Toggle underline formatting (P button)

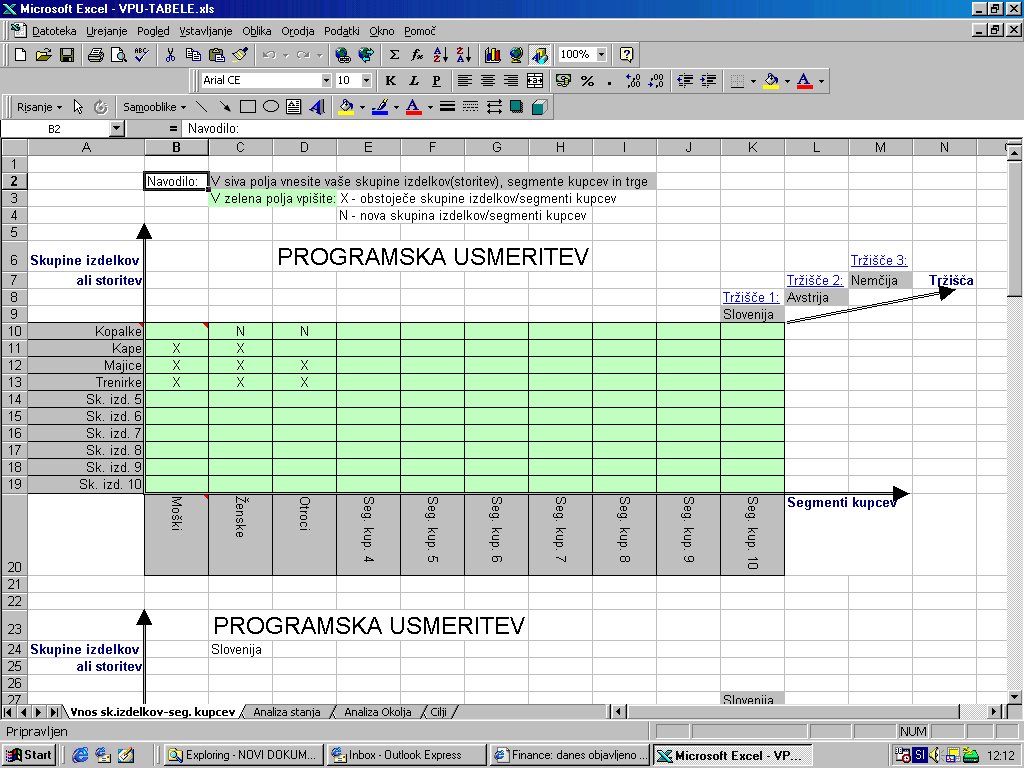coord(436,81)
